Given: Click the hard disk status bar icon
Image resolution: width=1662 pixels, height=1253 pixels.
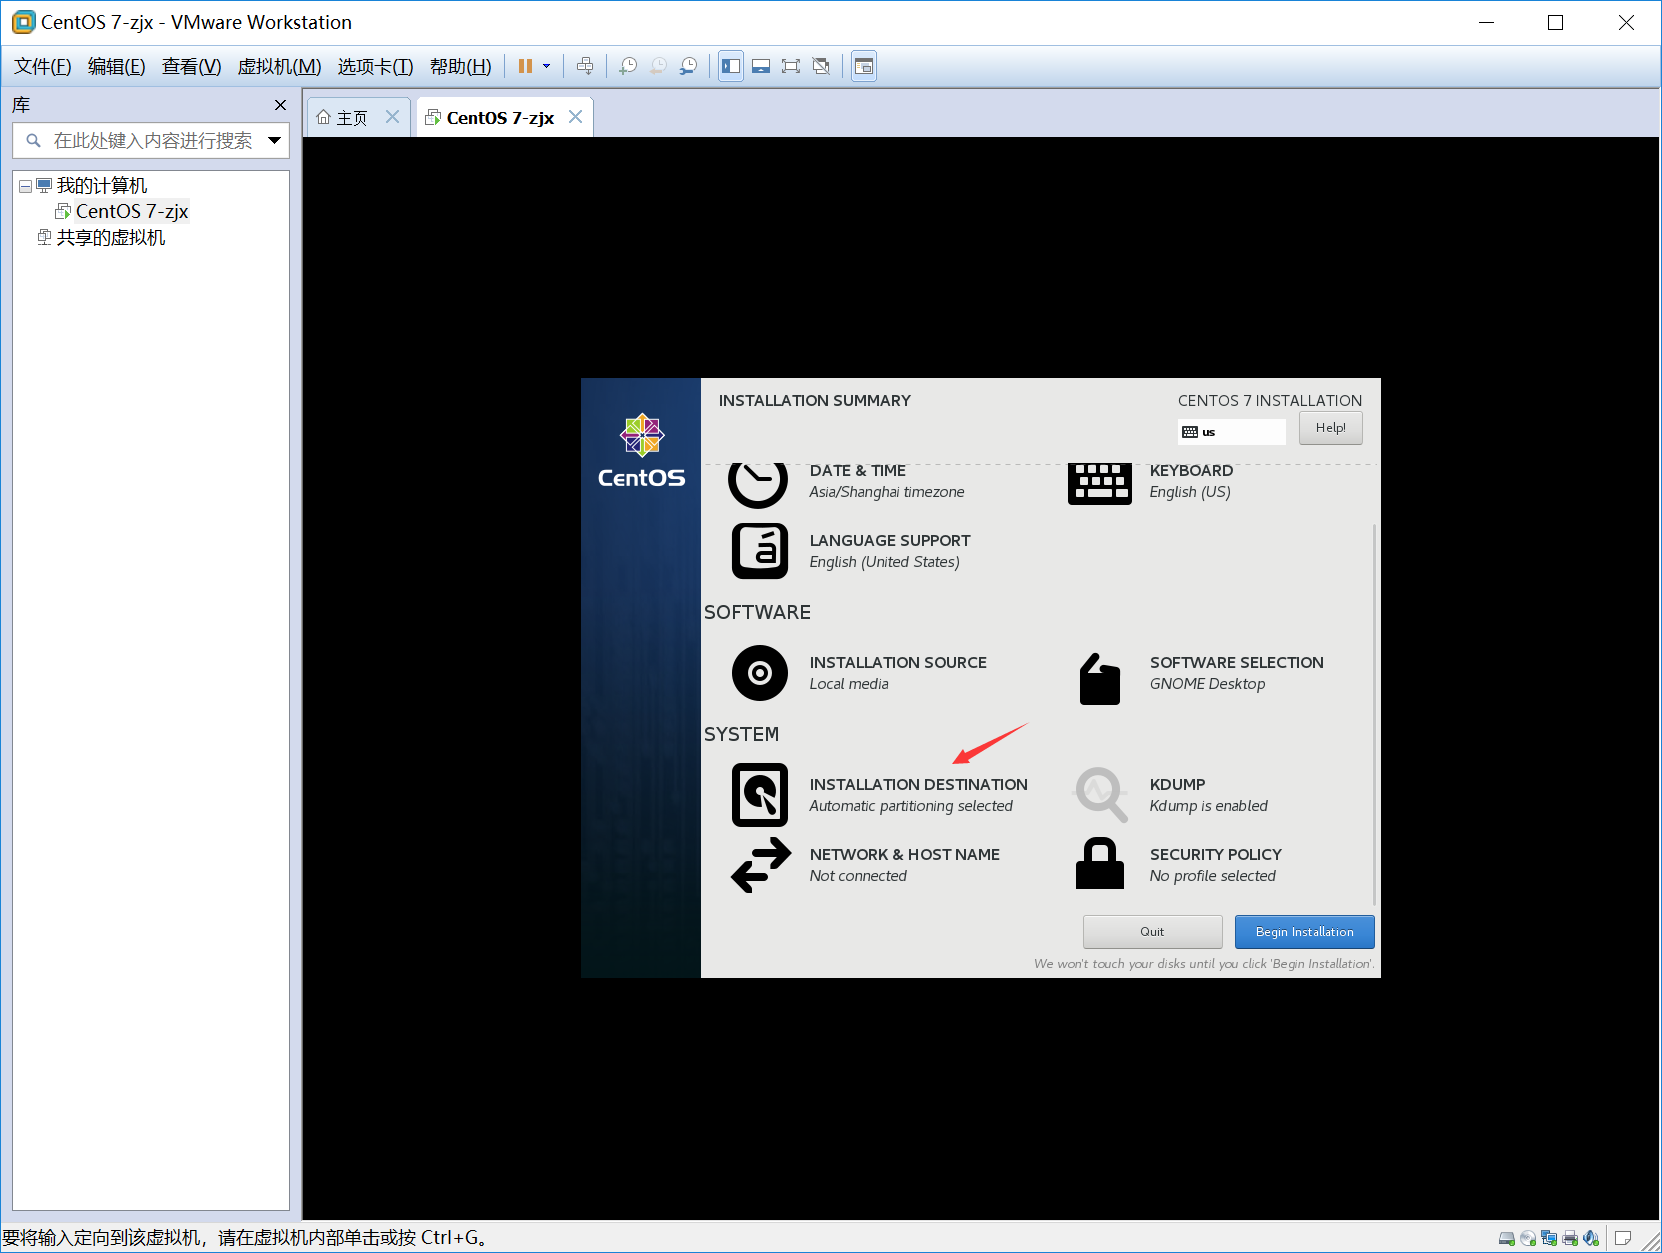Looking at the screenshot, I should coord(1506,1239).
